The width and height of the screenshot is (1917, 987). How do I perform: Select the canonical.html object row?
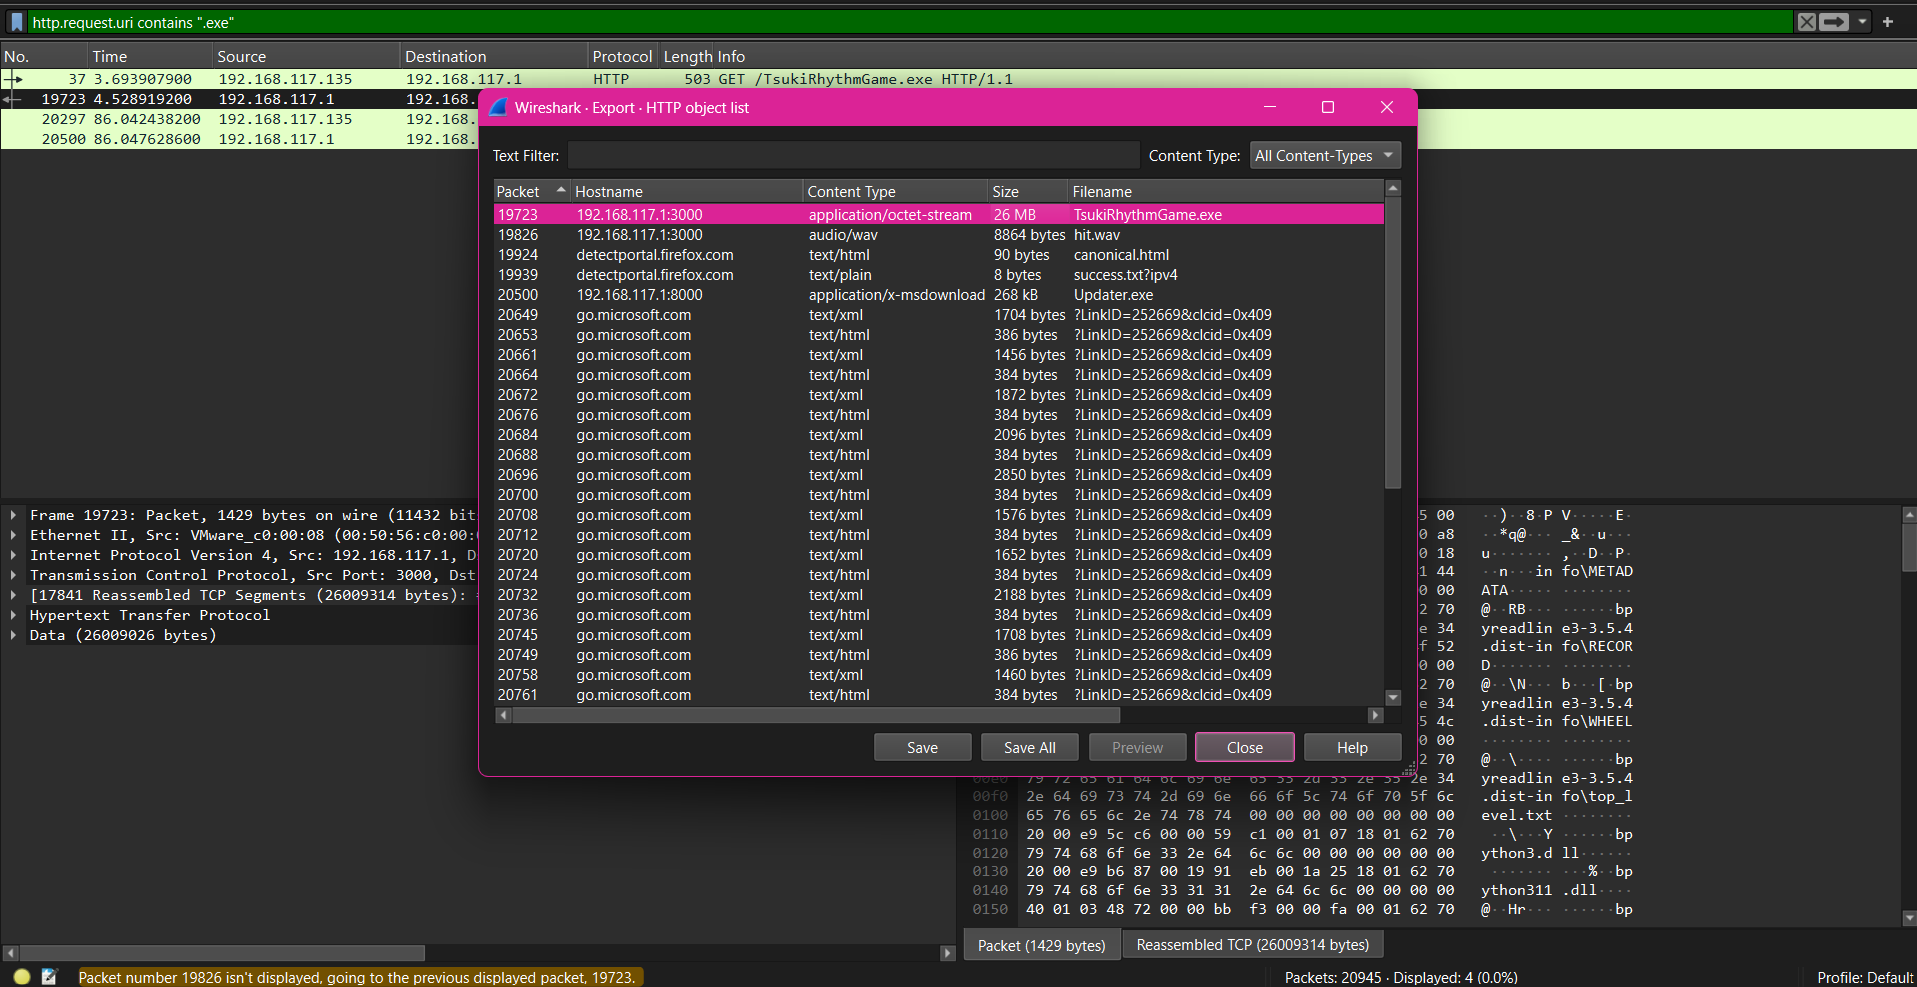(939, 254)
